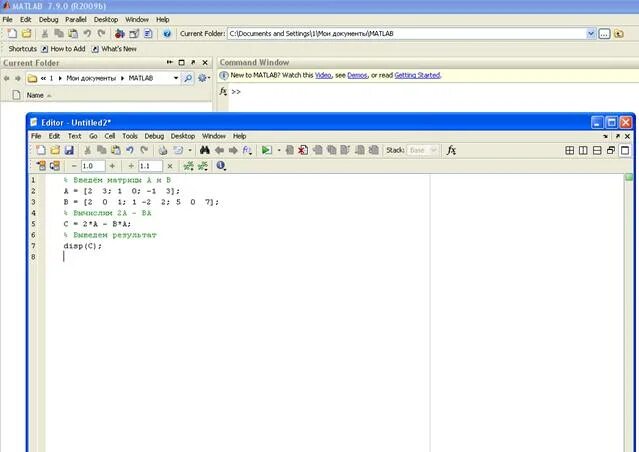Image resolution: width=639 pixels, height=452 pixels.
Task: Click the fx function browser icon in Editor
Action: click(451, 150)
